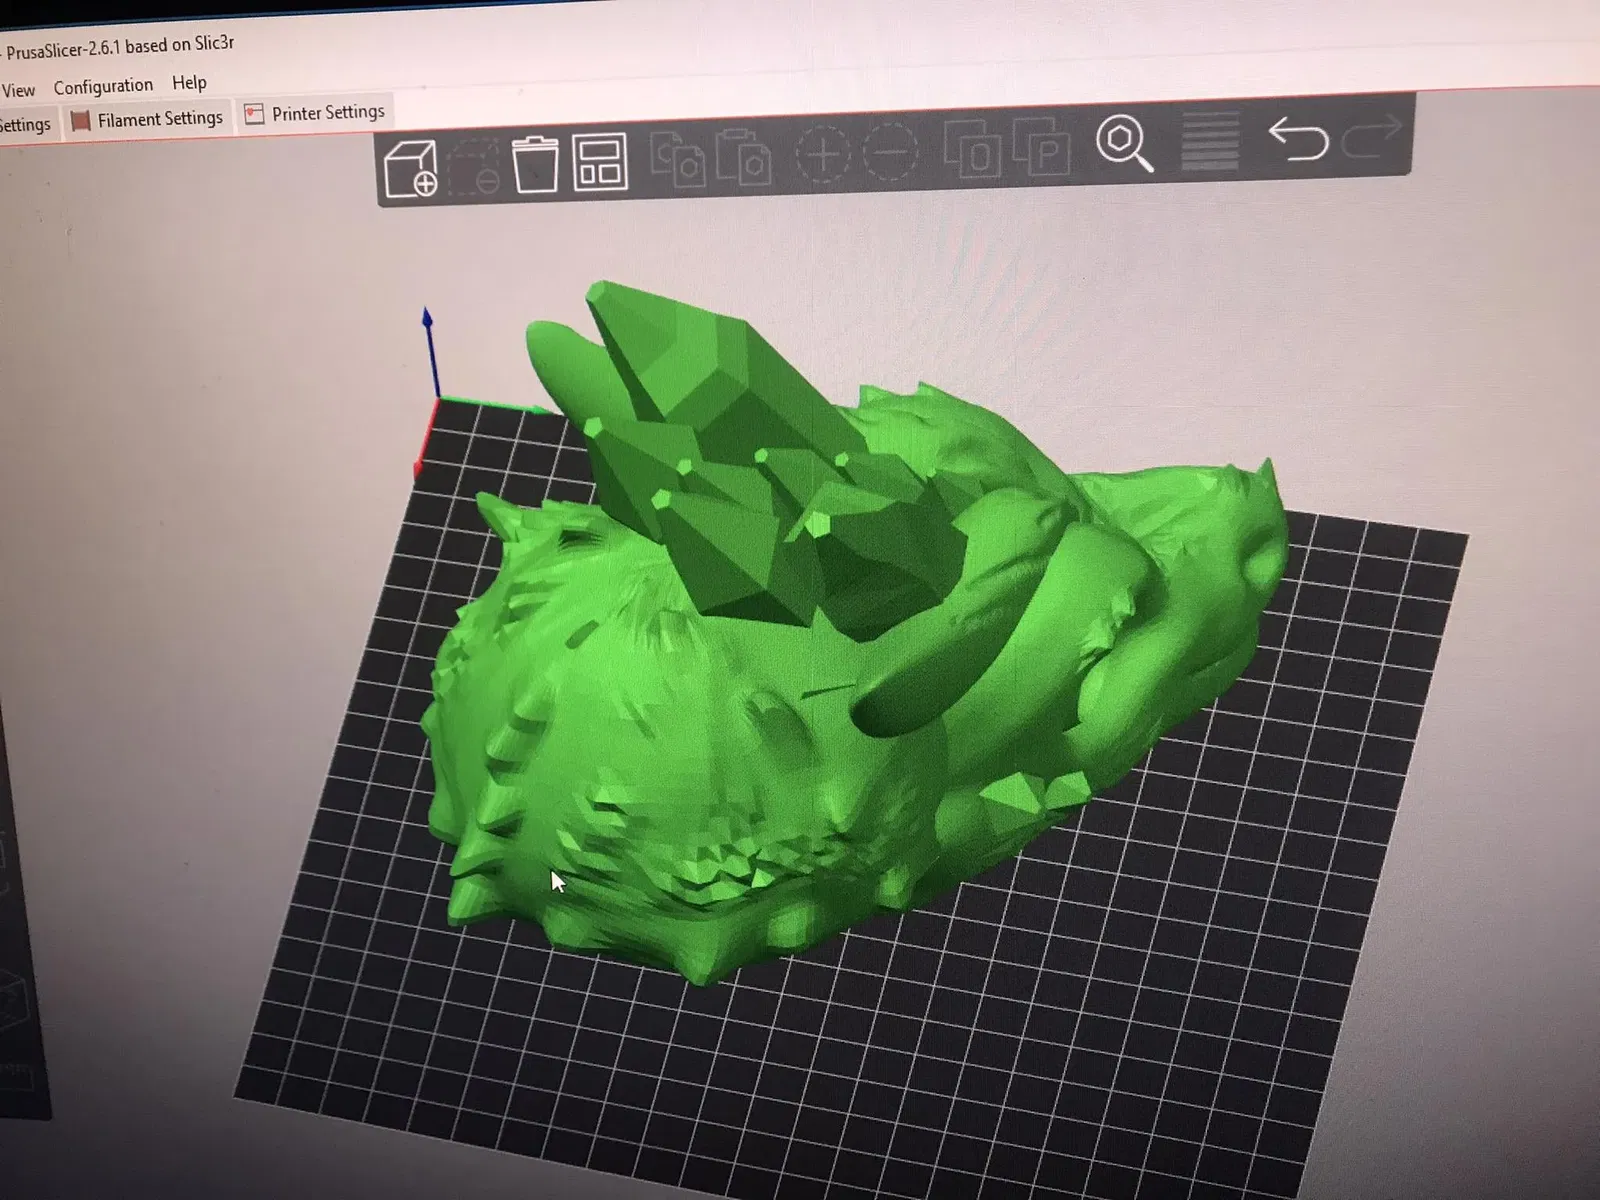The height and width of the screenshot is (1200, 1600).
Task: Switch to the Printer Settings tab
Action: (x=315, y=114)
